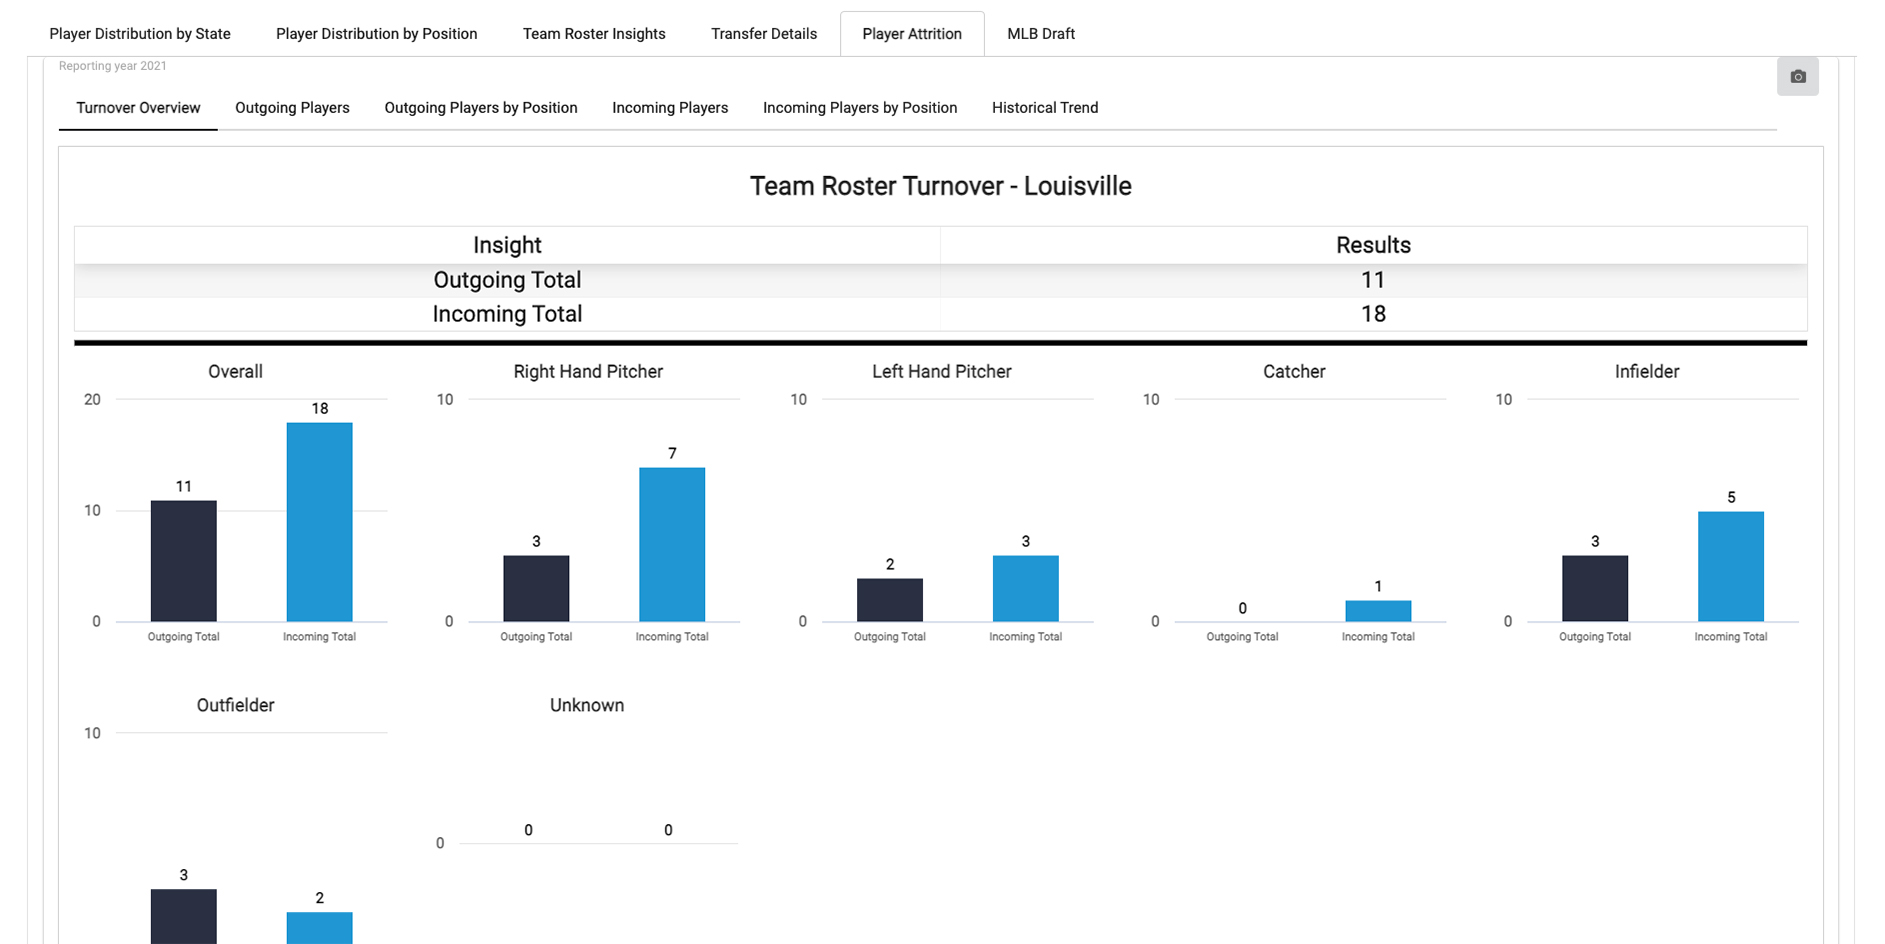Click the Catcher chart title

click(1294, 372)
